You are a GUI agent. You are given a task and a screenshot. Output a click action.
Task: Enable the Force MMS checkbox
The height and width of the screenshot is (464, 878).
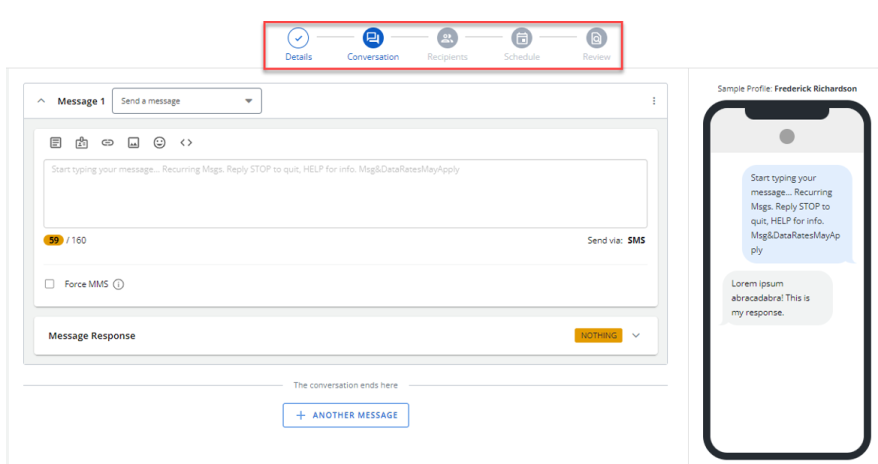click(50, 284)
